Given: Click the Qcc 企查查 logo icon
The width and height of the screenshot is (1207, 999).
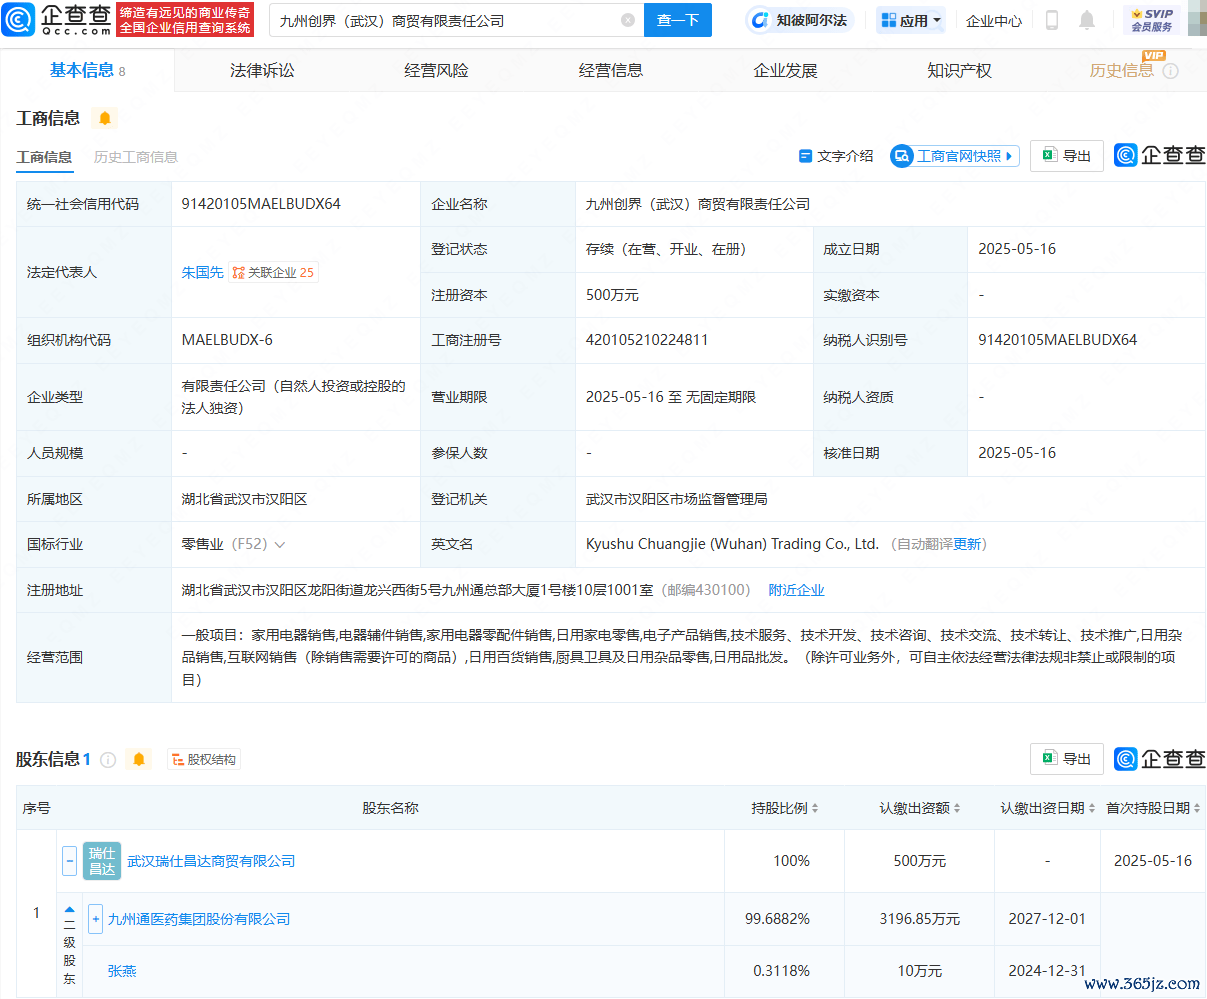Looking at the screenshot, I should 20,20.
